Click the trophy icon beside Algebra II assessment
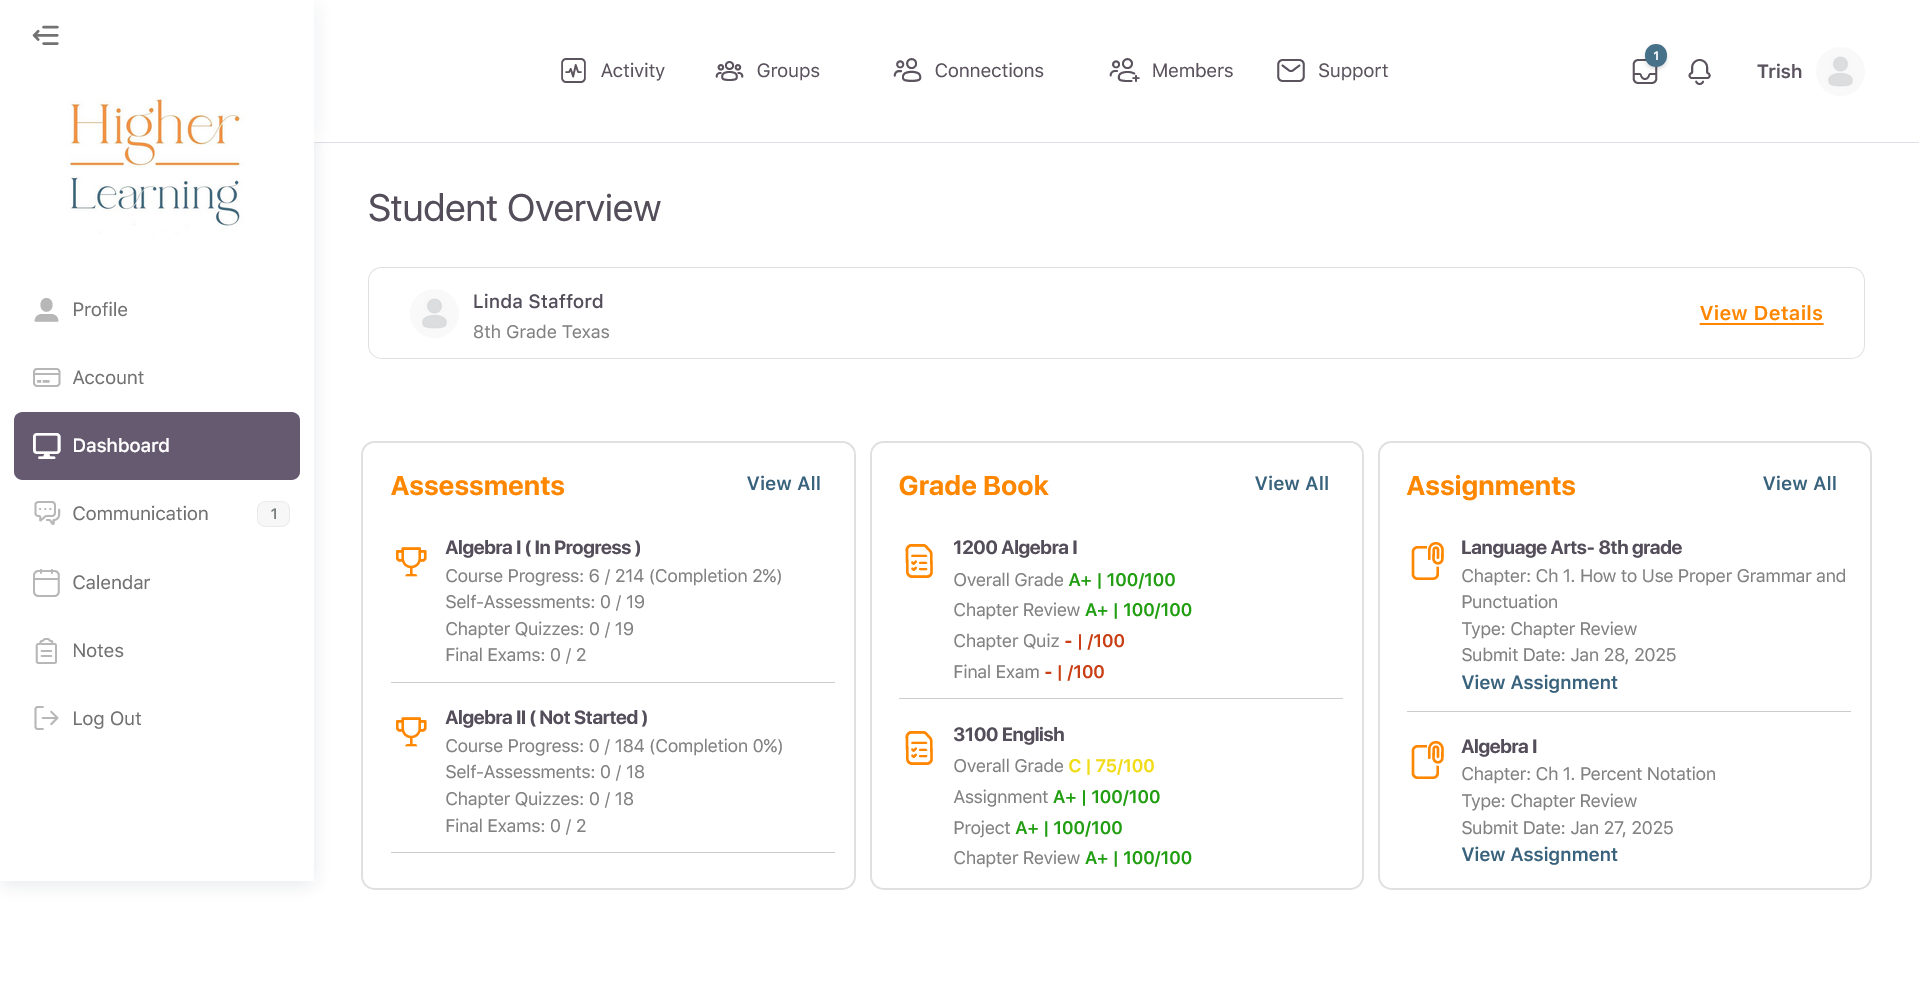This screenshot has width=1919, height=1002. tap(411, 731)
